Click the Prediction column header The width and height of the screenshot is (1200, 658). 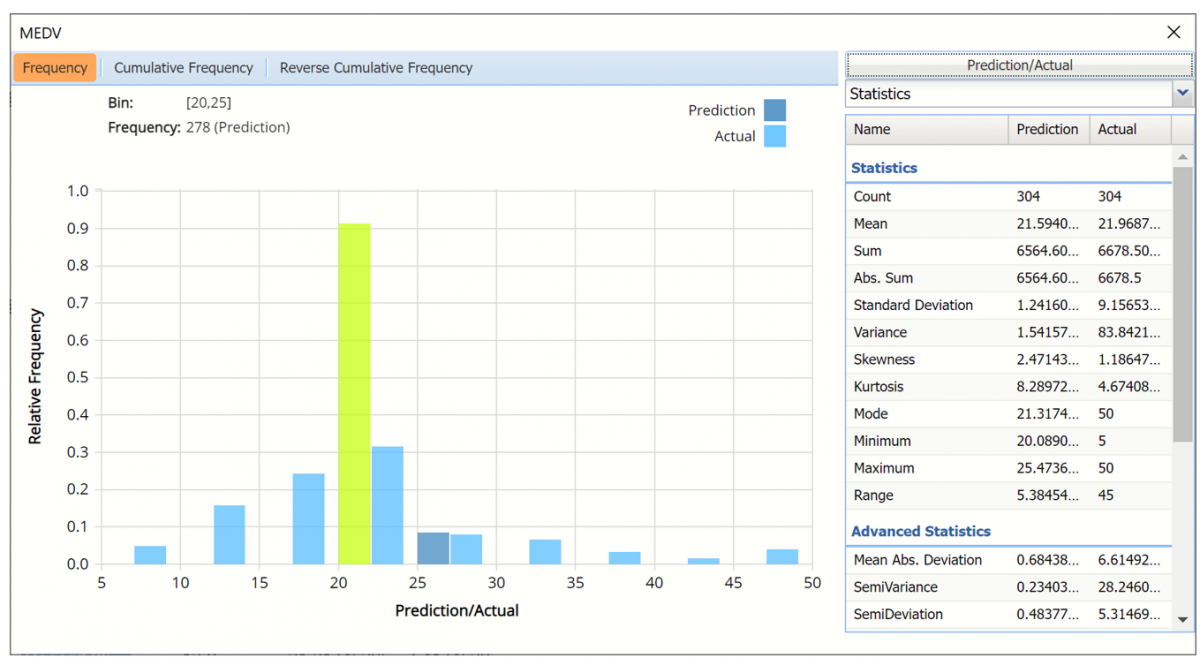pos(1047,129)
